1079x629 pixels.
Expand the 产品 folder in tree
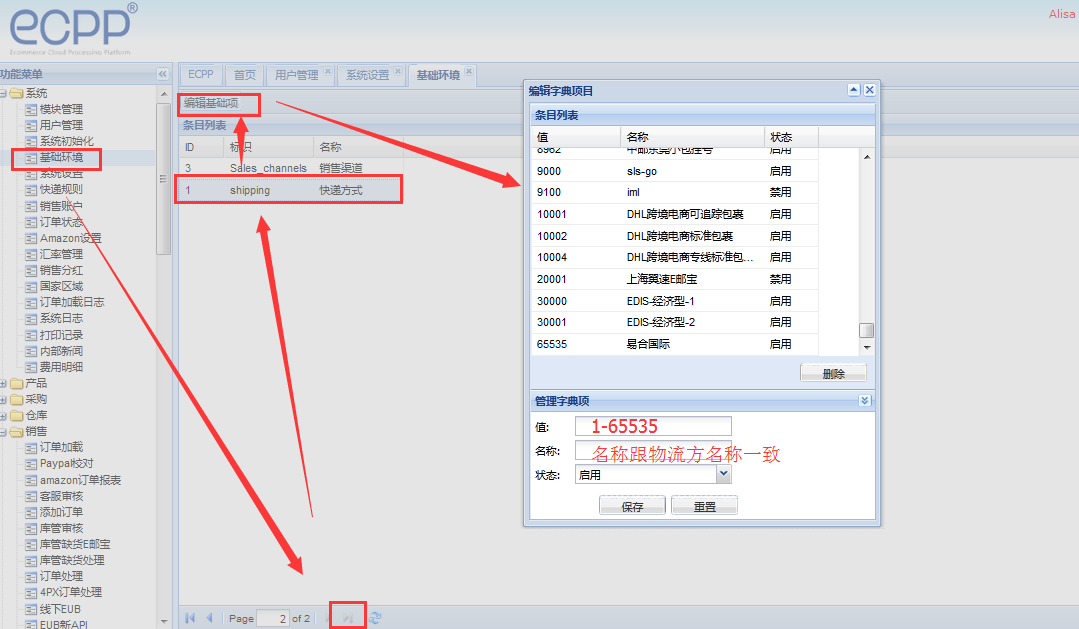pyautogui.click(x=4, y=383)
